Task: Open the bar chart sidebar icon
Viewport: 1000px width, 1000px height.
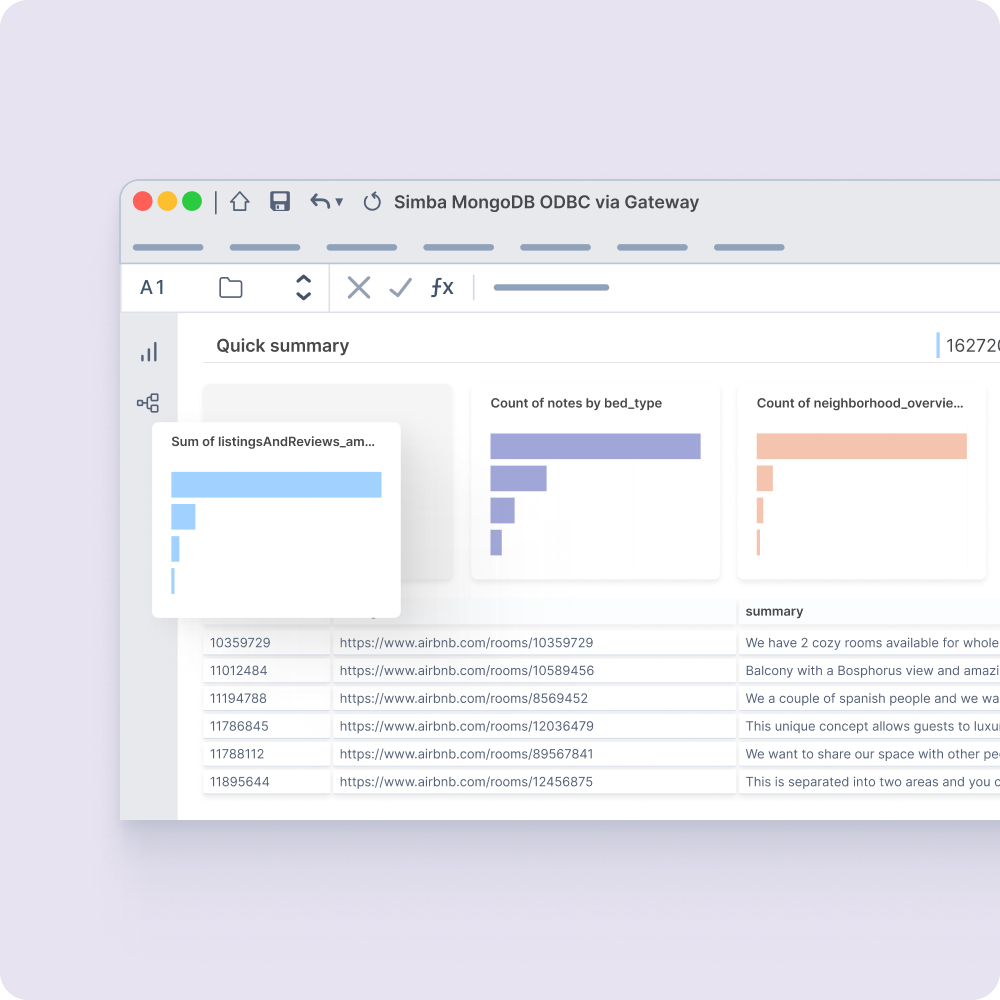Action: (x=149, y=352)
